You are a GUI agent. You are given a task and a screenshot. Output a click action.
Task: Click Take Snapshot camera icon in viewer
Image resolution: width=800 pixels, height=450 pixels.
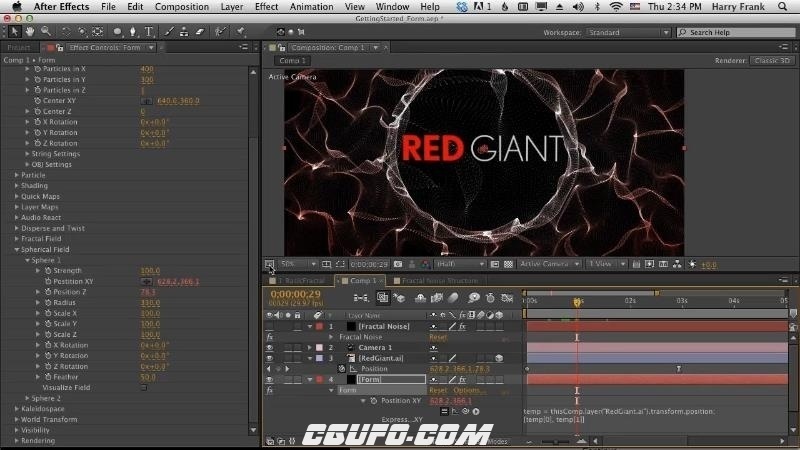tap(398, 264)
